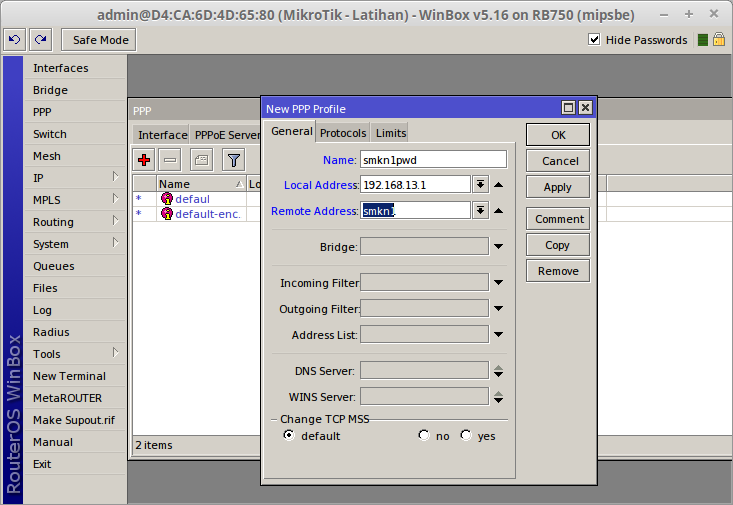Screen dimensions: 733x505
Task: Click the funnel Filter icon in PPP window
Action: [x=234, y=160]
